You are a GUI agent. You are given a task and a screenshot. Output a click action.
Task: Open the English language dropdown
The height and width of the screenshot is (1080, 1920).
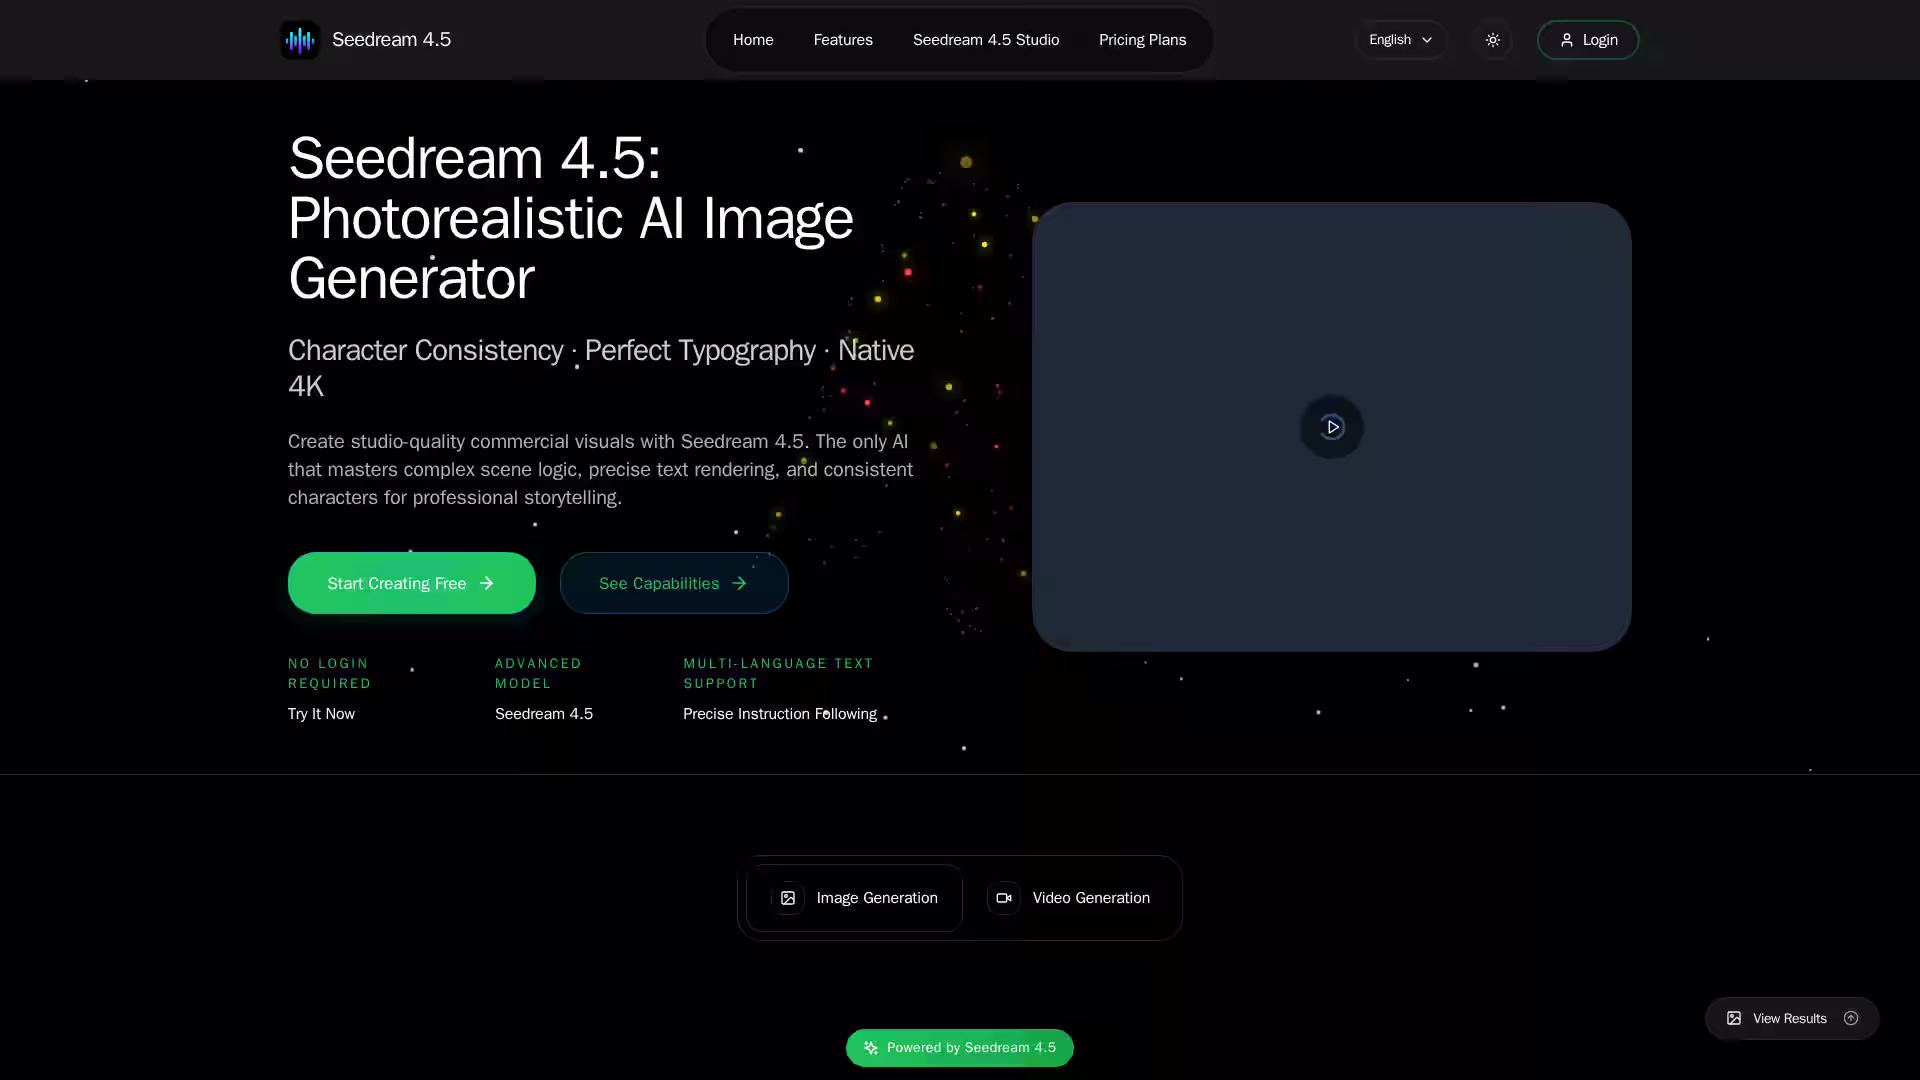[1400, 40]
